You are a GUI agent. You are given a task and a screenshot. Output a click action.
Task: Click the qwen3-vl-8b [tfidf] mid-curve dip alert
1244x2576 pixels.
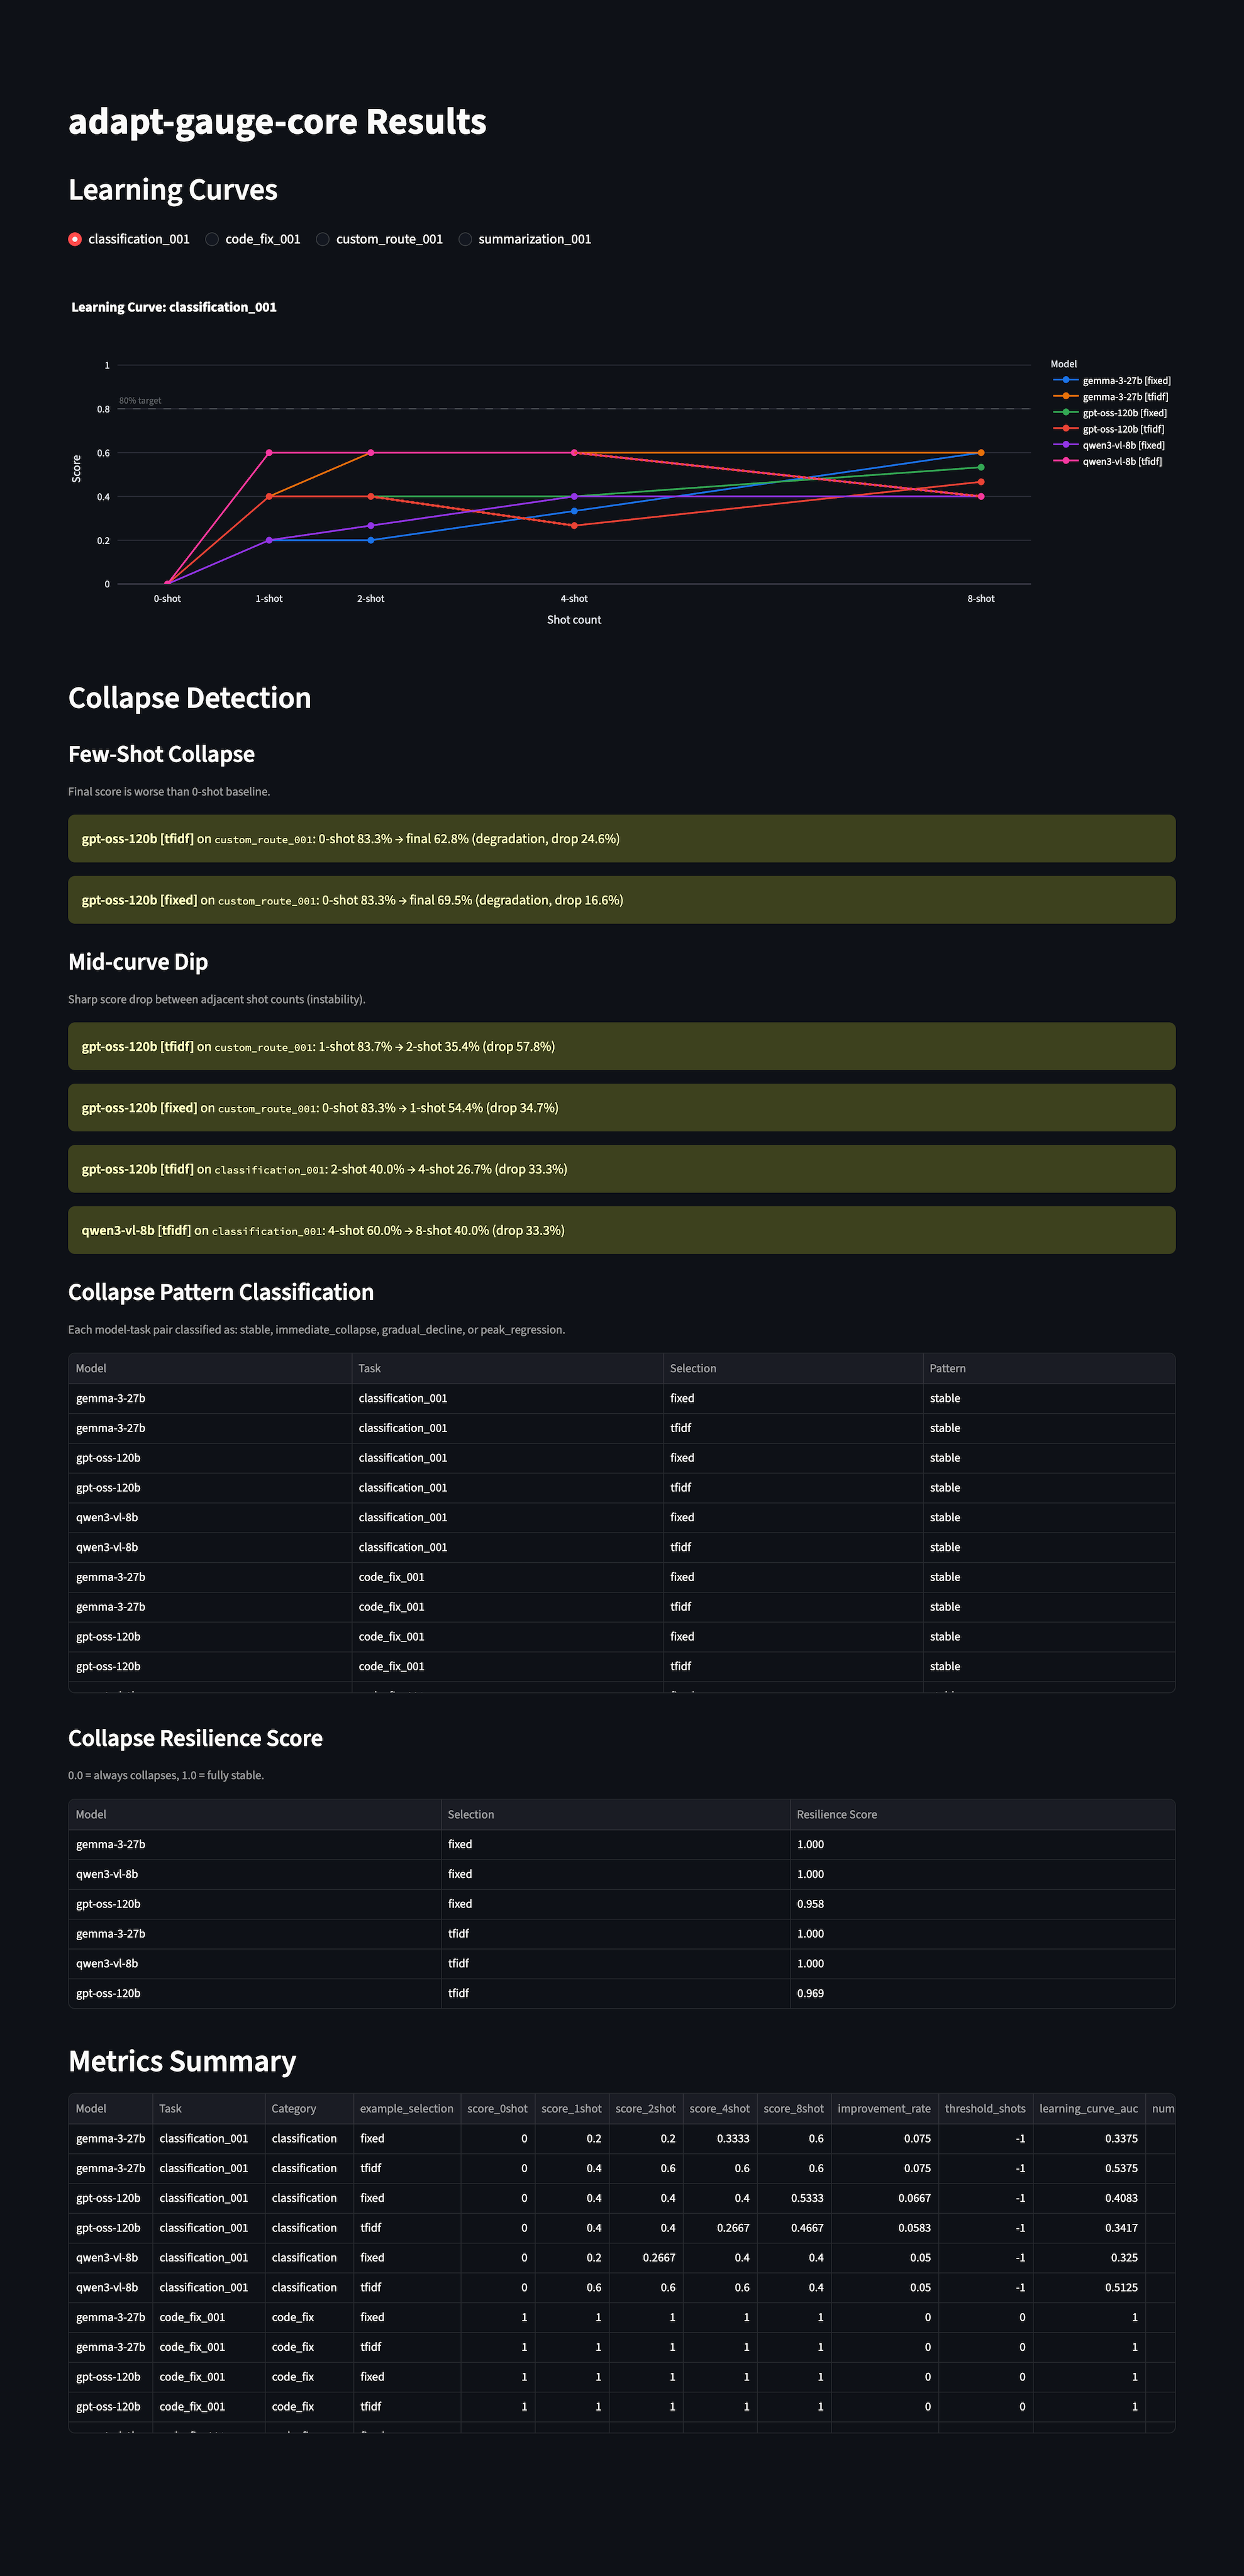[621, 1230]
